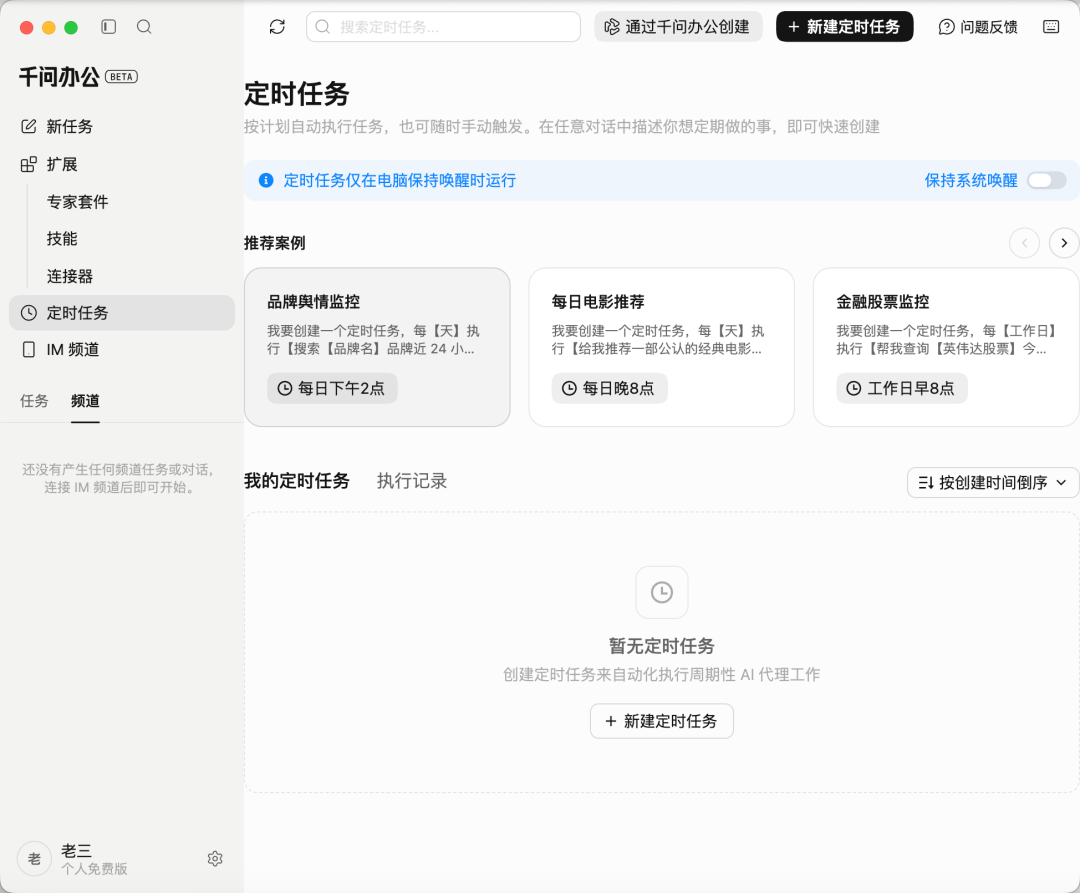Screen dimensions: 1080x893
Task: Click the clock icon in empty state
Action: 661,592
